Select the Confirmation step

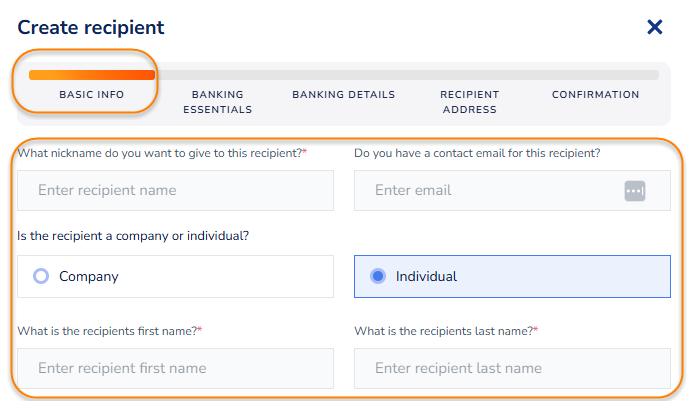595,95
